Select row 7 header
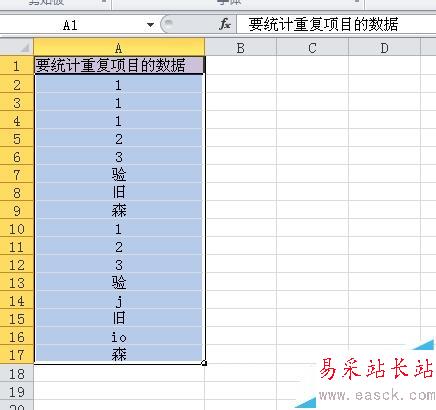This screenshot has height=410, width=436. (x=17, y=174)
